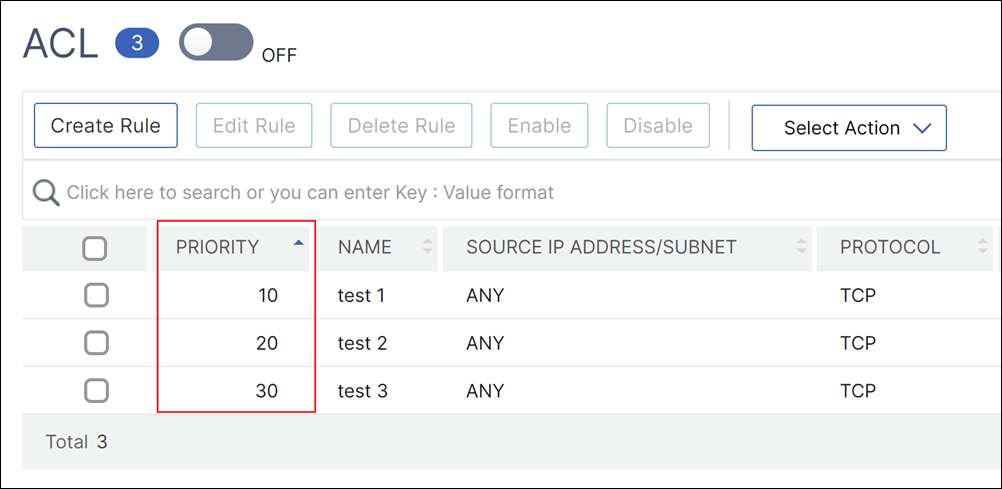1002x489 pixels.
Task: Click the test 3 rule name
Action: [362, 391]
